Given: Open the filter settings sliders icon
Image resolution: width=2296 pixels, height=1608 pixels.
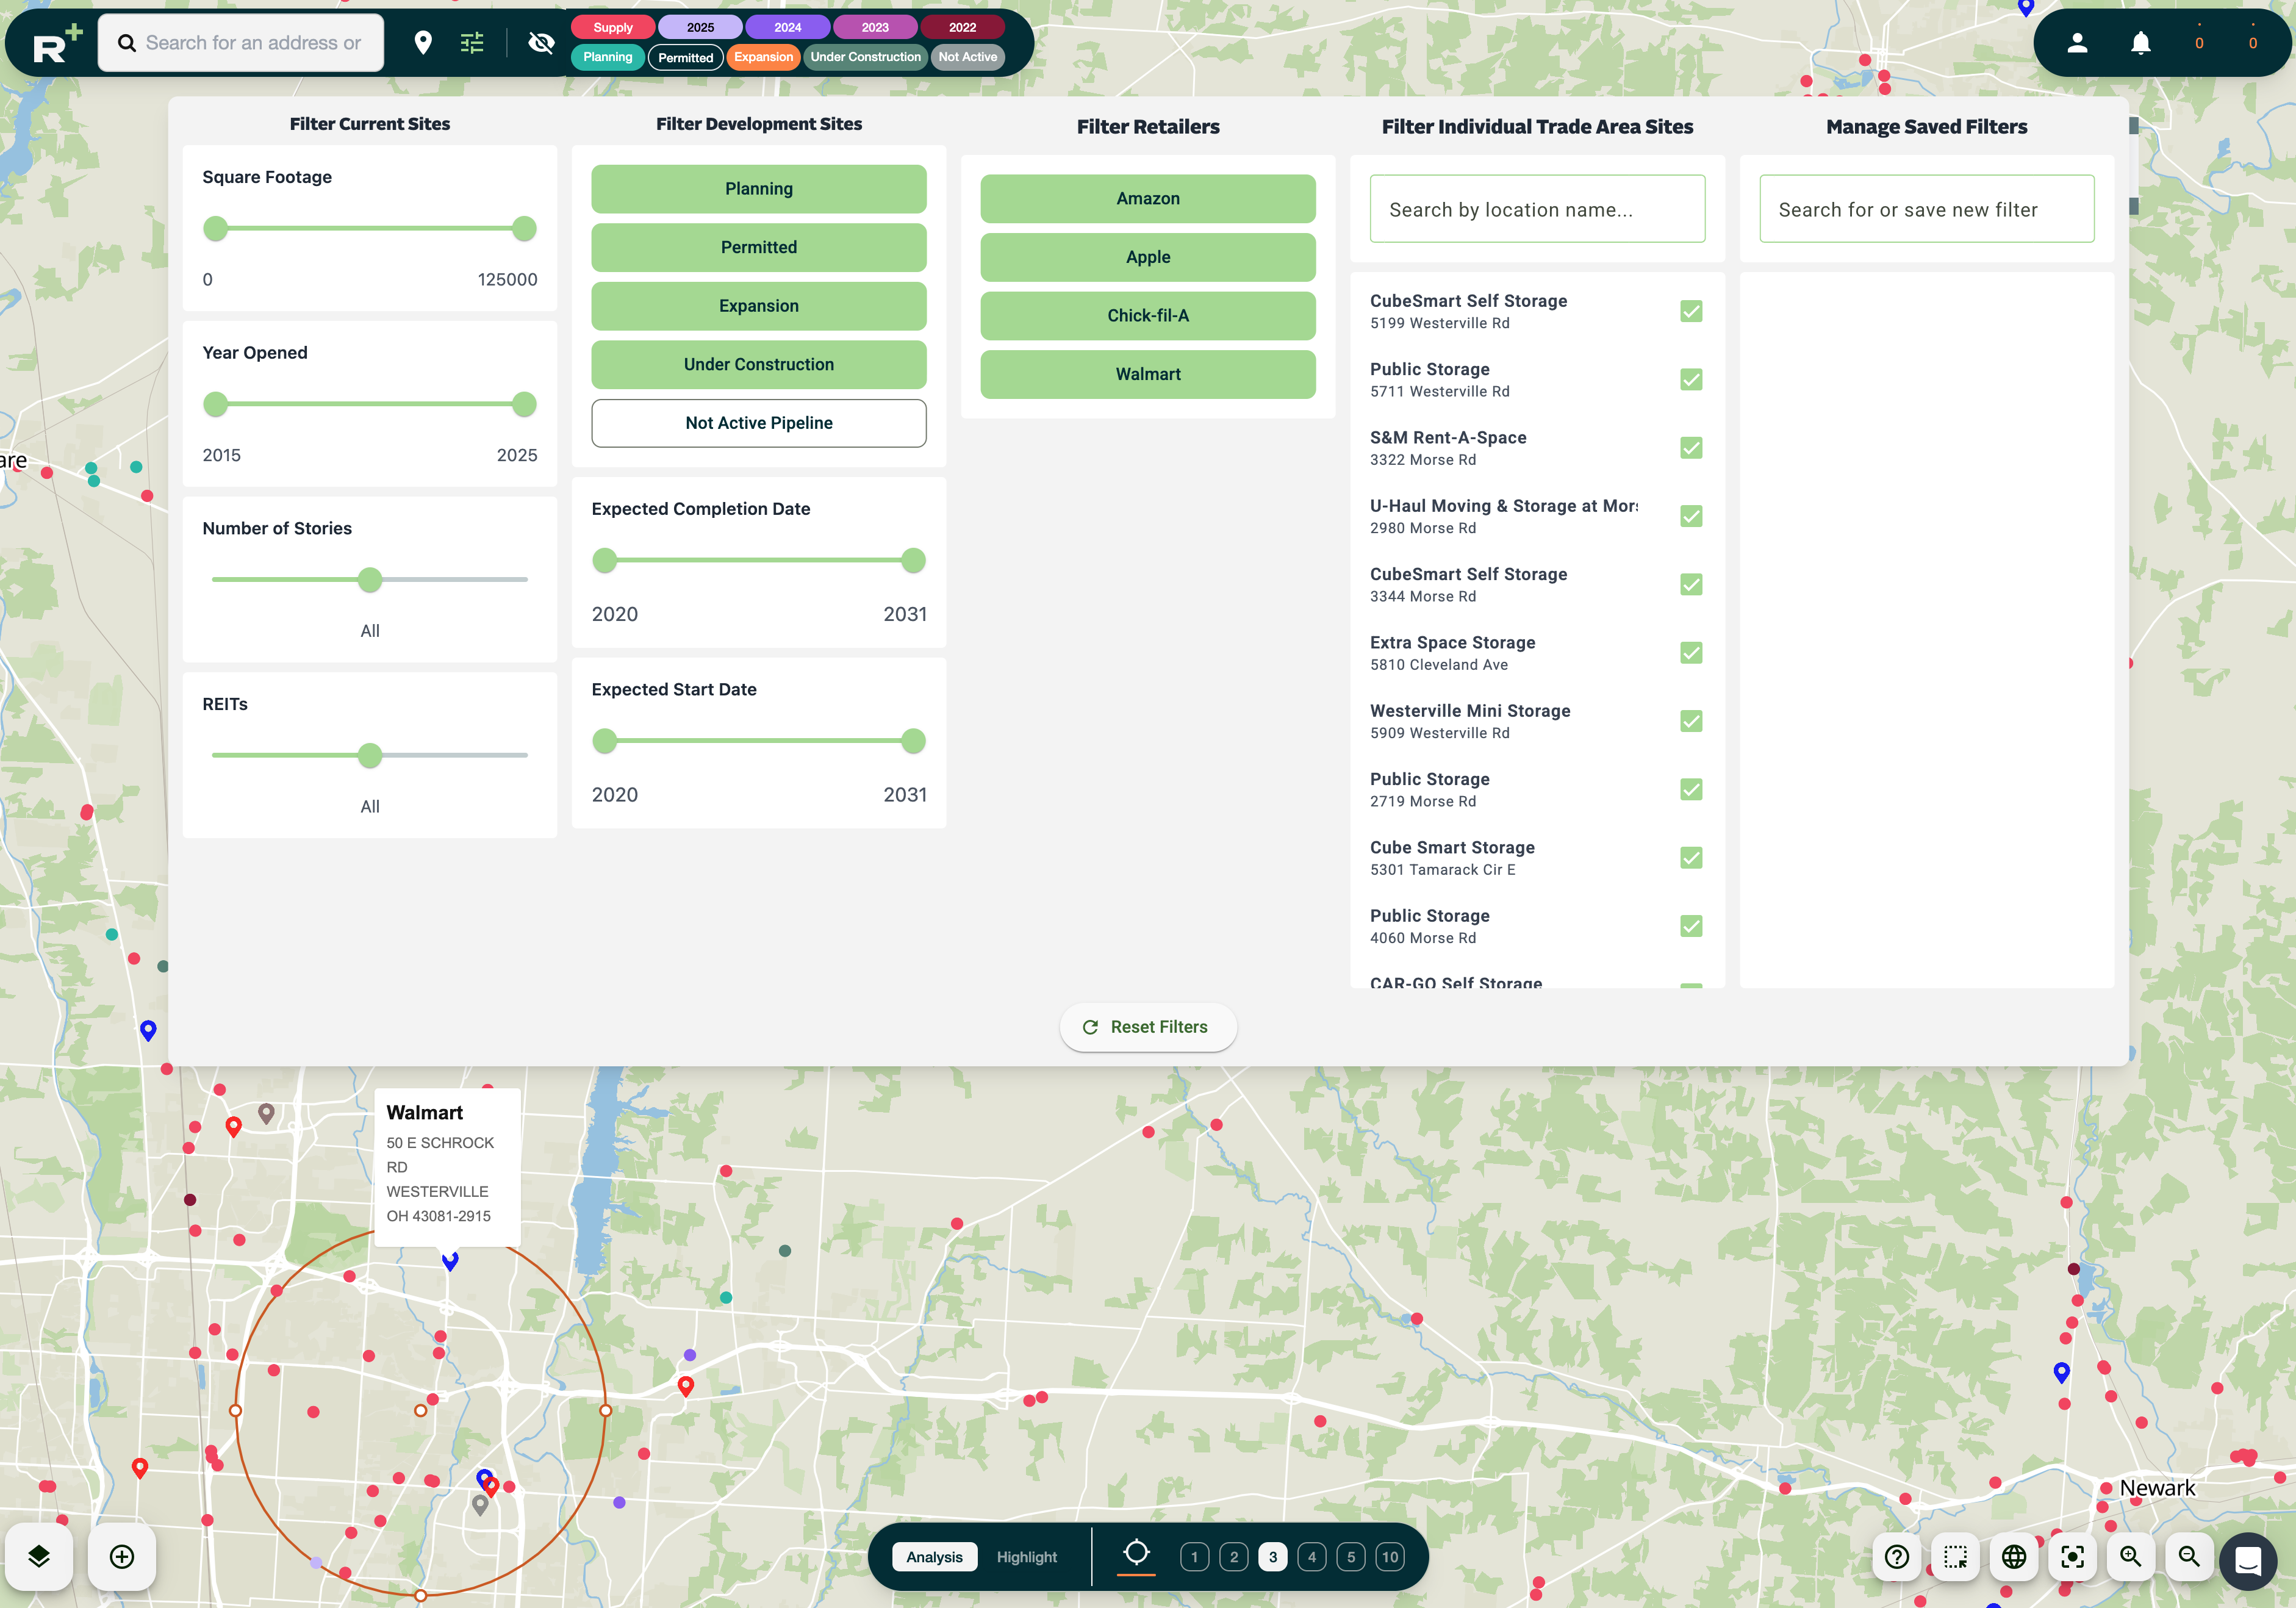Looking at the screenshot, I should click(x=471, y=42).
